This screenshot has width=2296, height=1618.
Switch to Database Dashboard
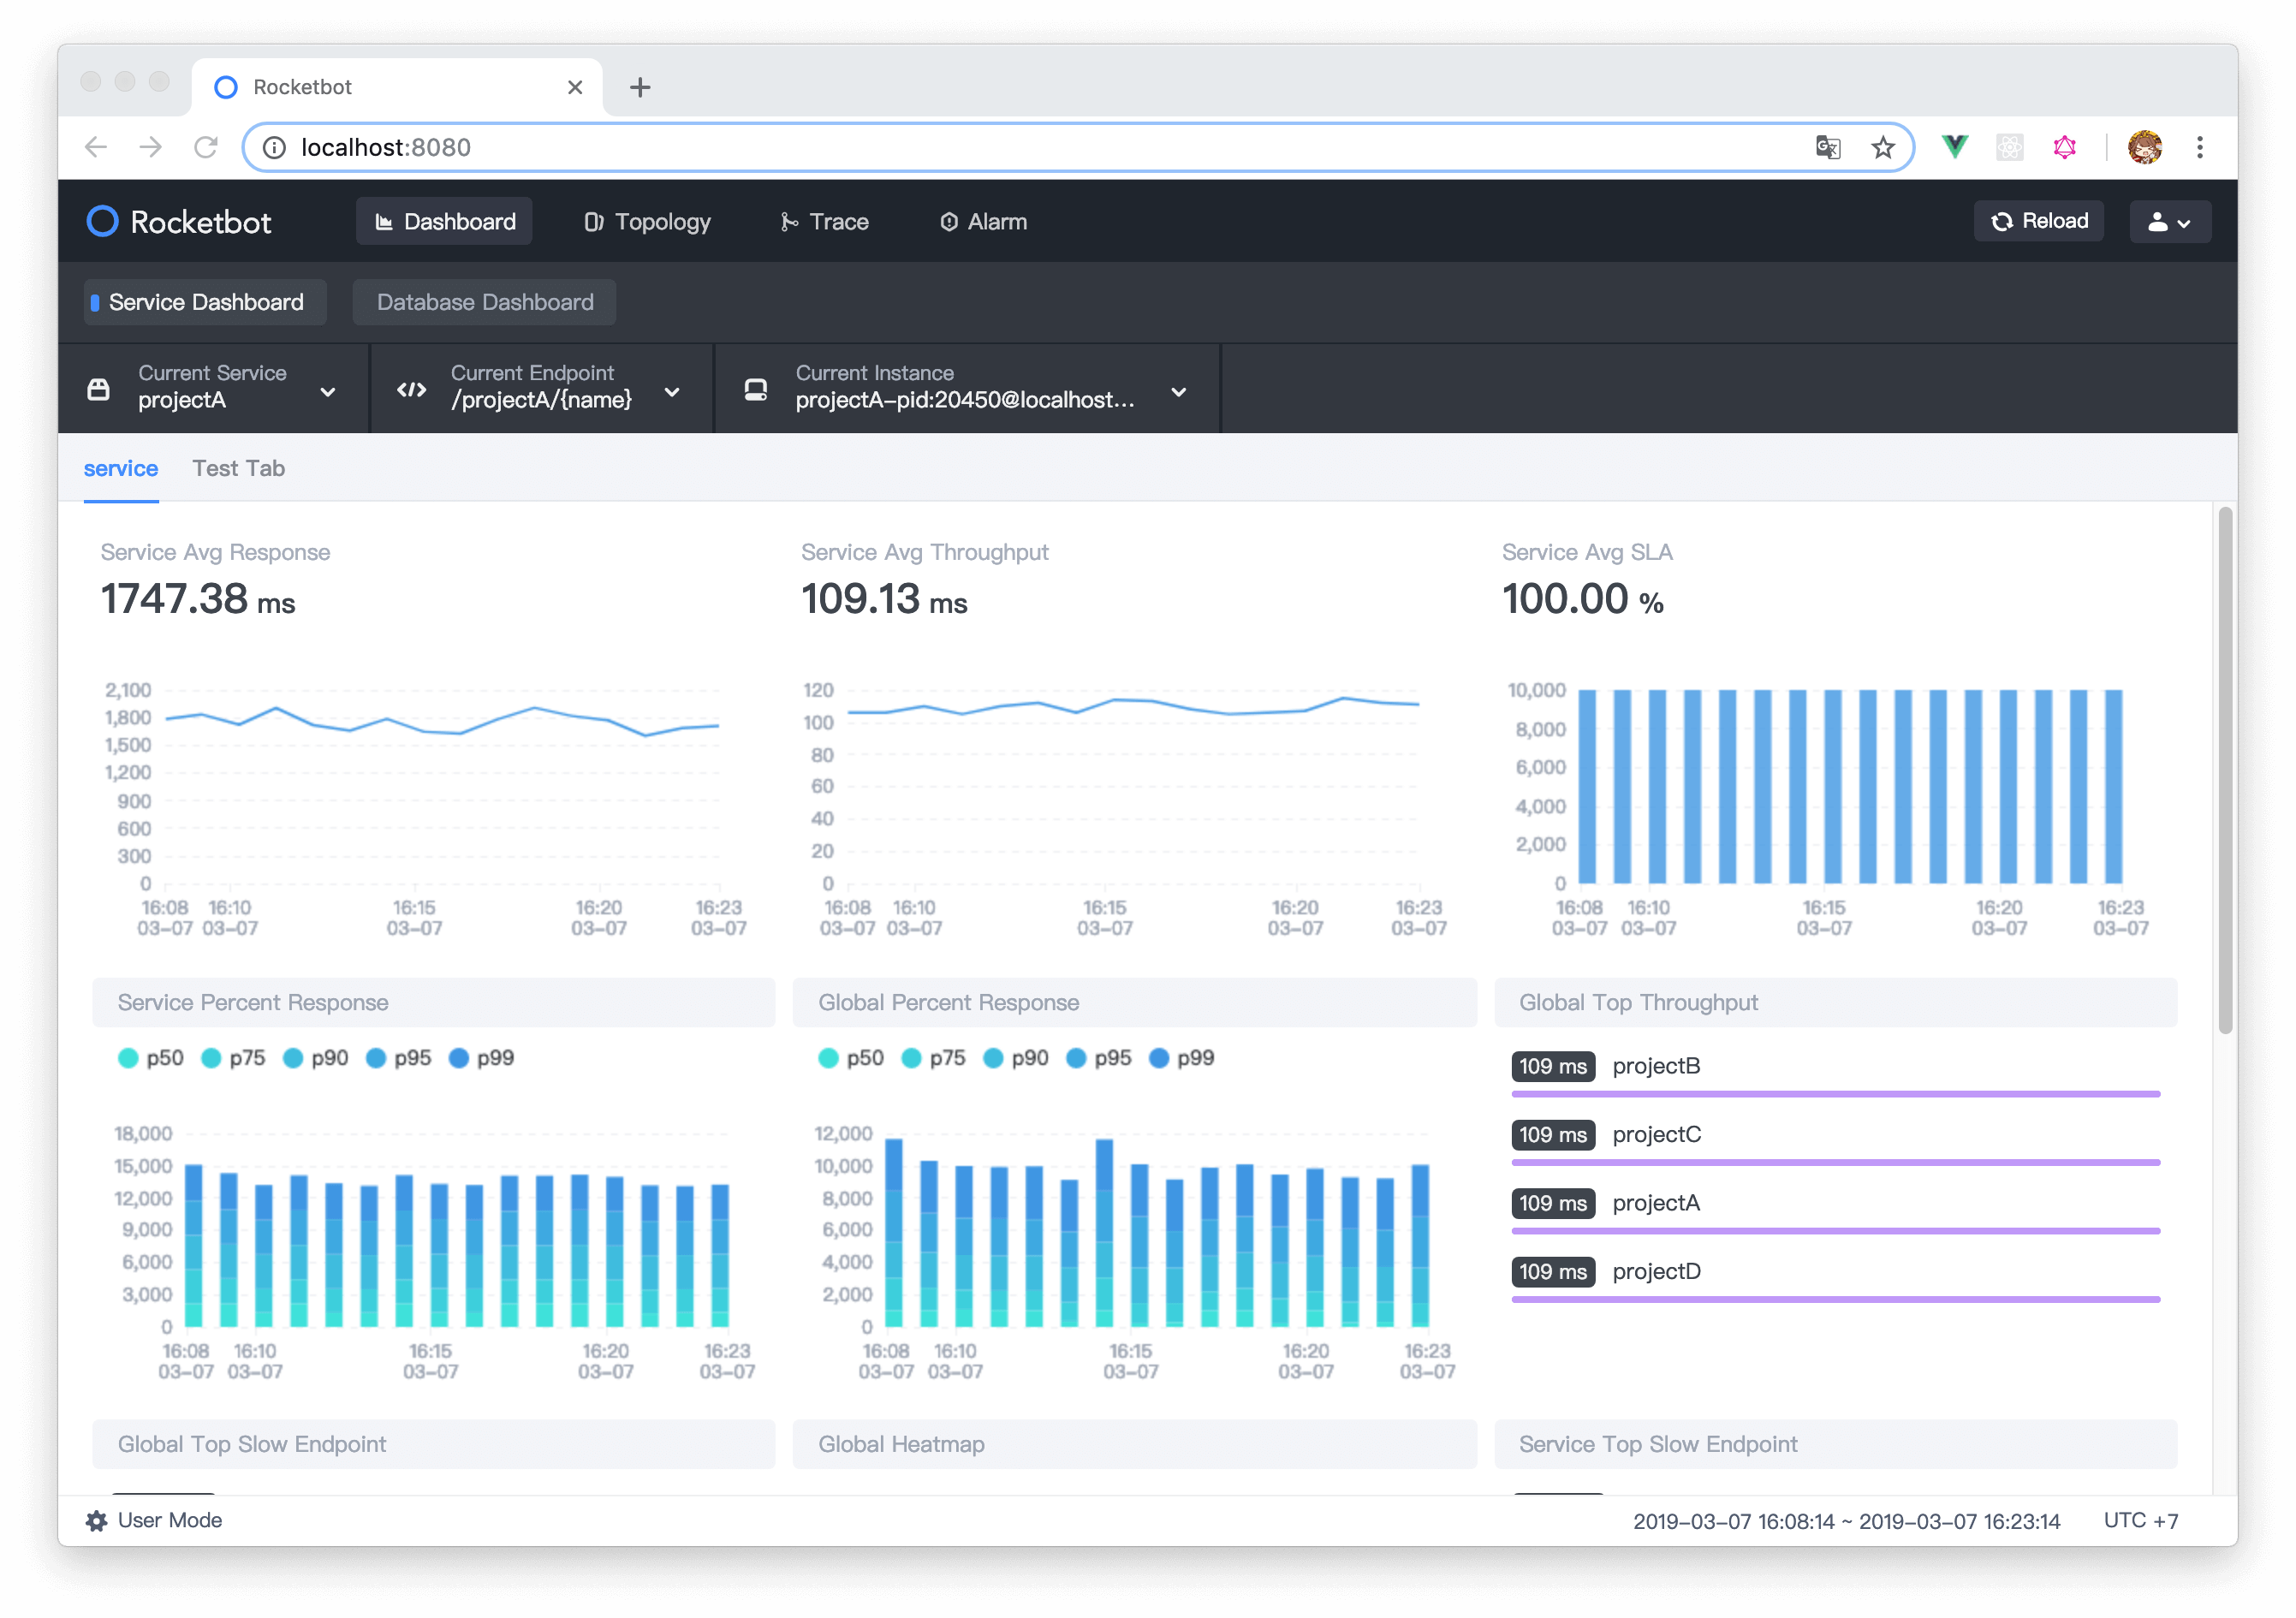(x=484, y=302)
